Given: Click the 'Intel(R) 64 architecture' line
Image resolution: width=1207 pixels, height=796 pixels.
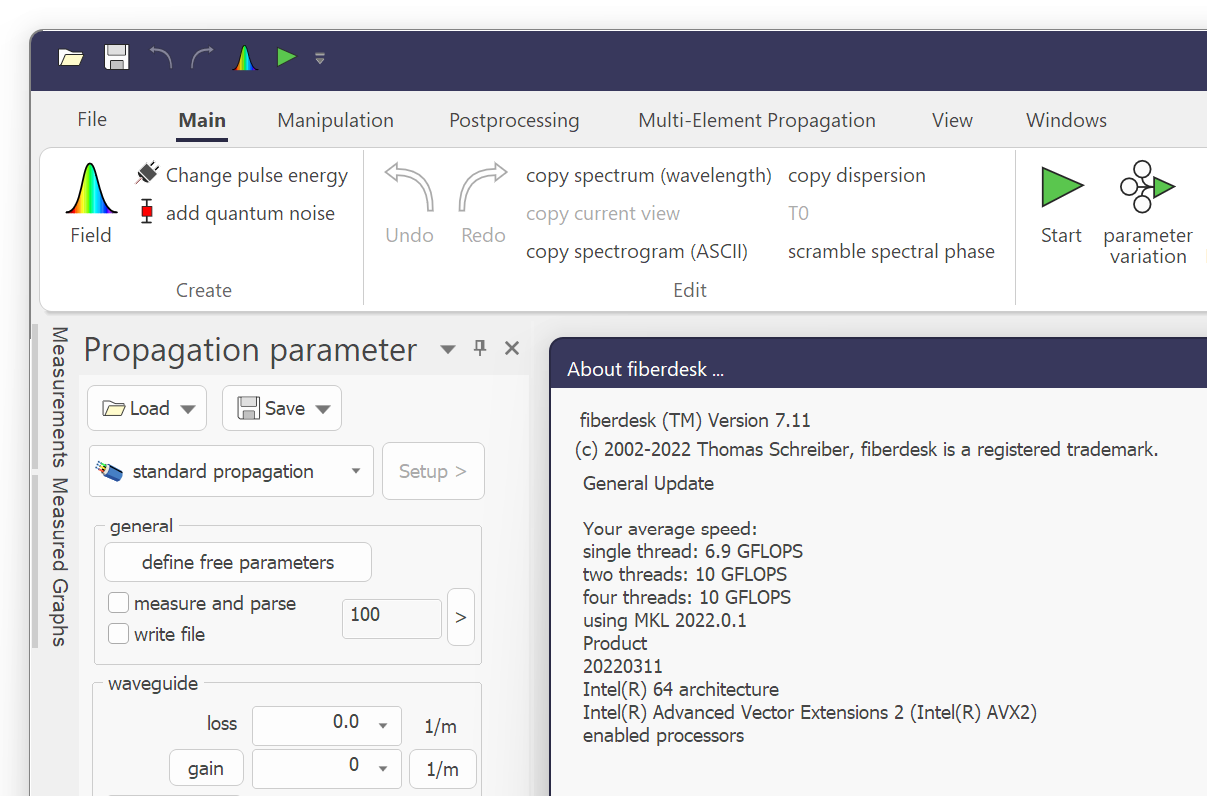Looking at the screenshot, I should click(x=681, y=689).
